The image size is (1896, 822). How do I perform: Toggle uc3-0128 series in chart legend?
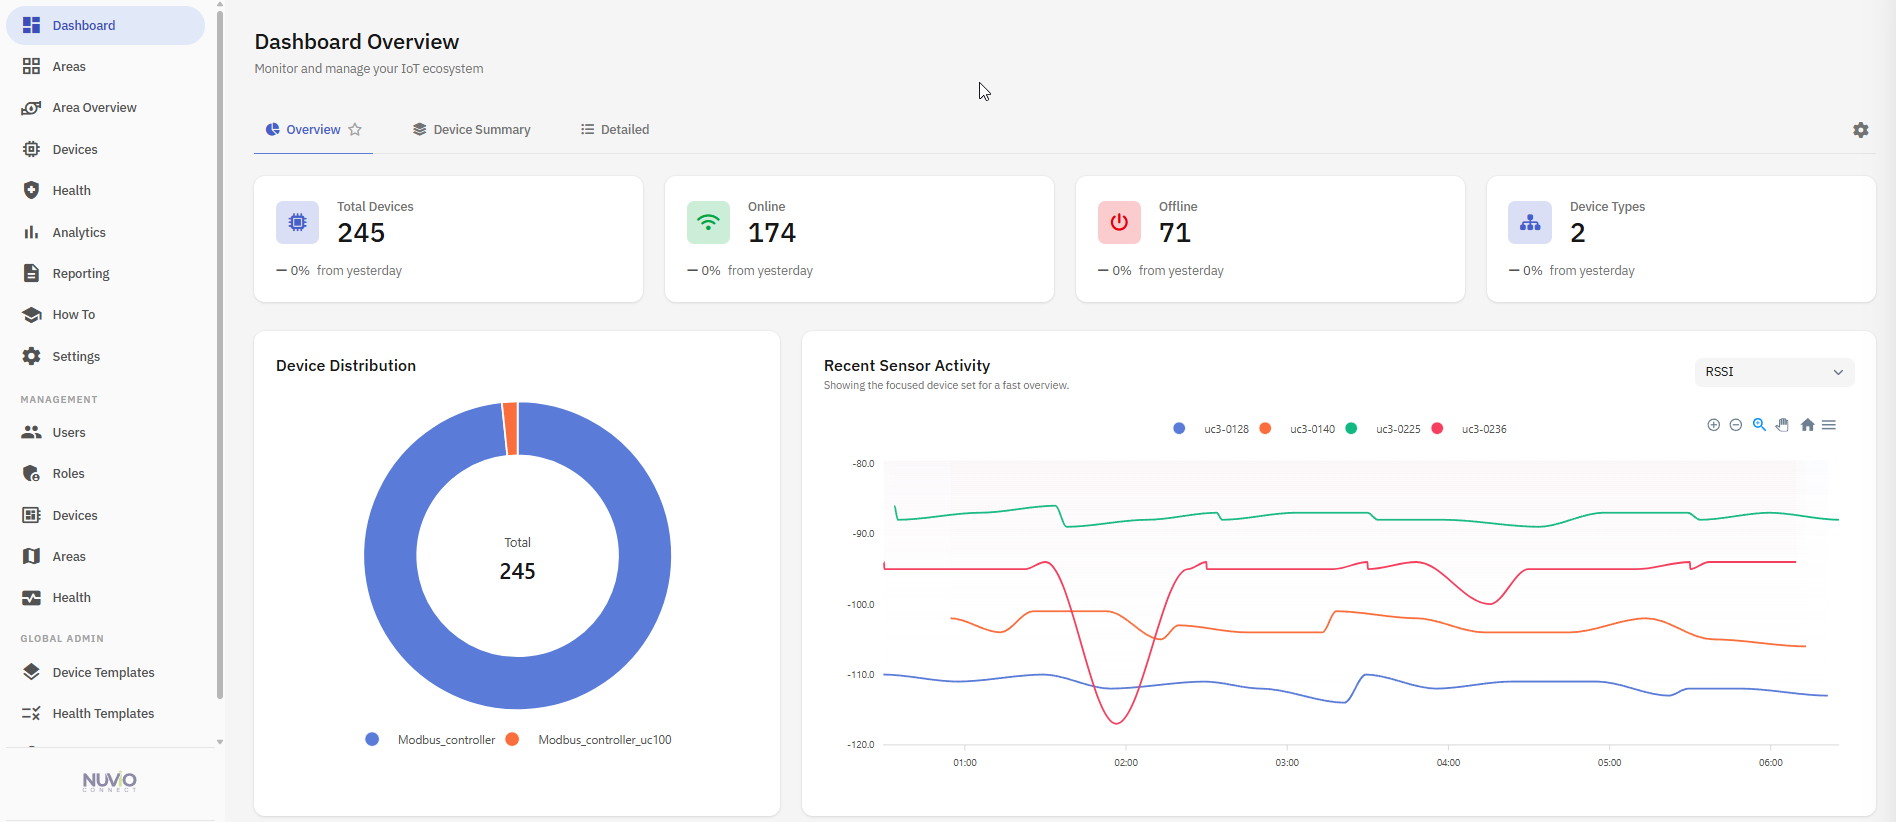point(1212,429)
